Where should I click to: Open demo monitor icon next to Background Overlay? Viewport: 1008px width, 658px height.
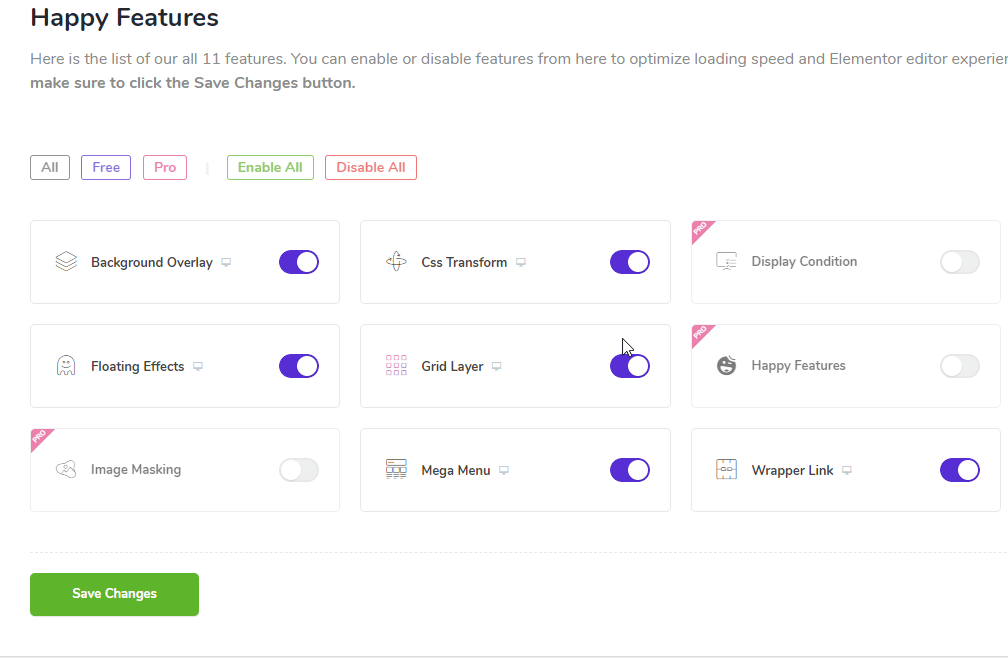(226, 262)
